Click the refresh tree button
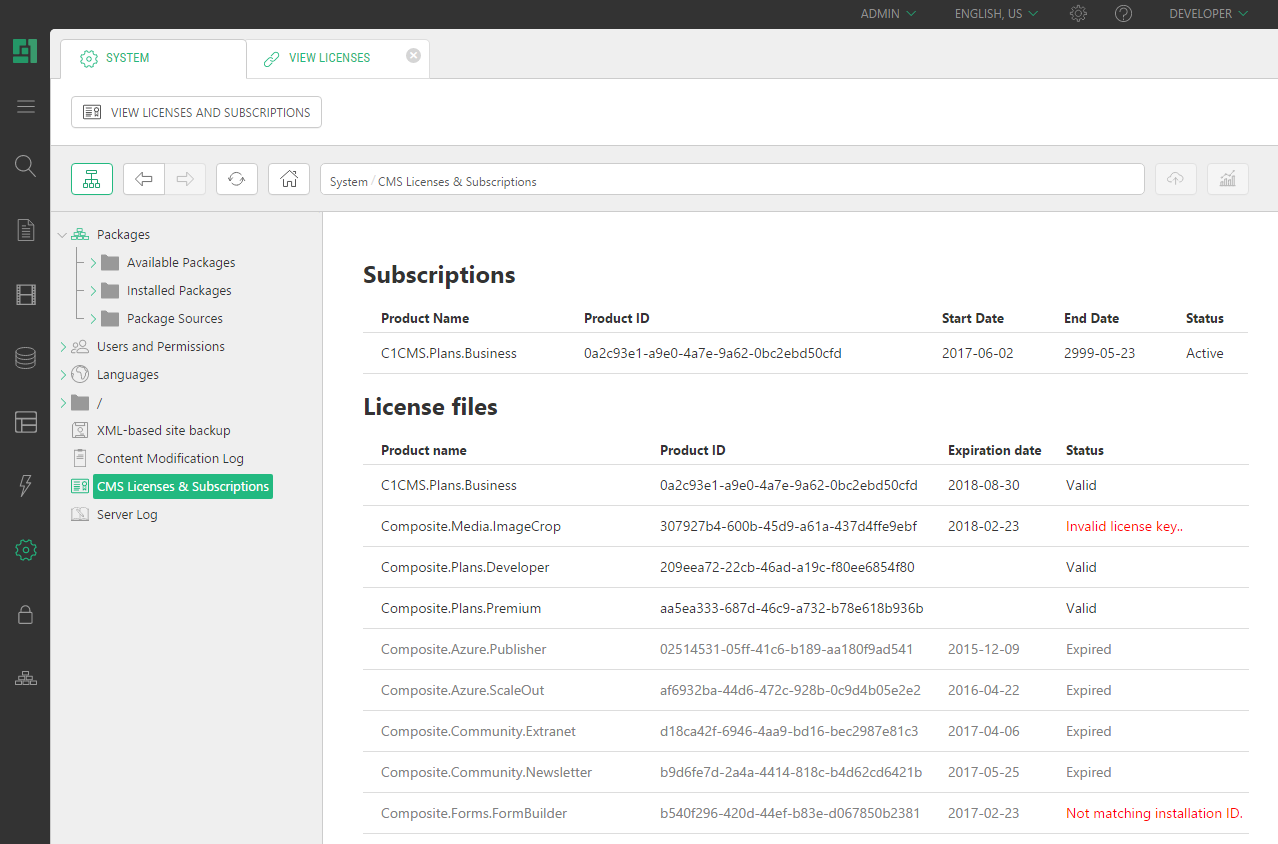Screen dimensions: 1278x844 click(236, 179)
